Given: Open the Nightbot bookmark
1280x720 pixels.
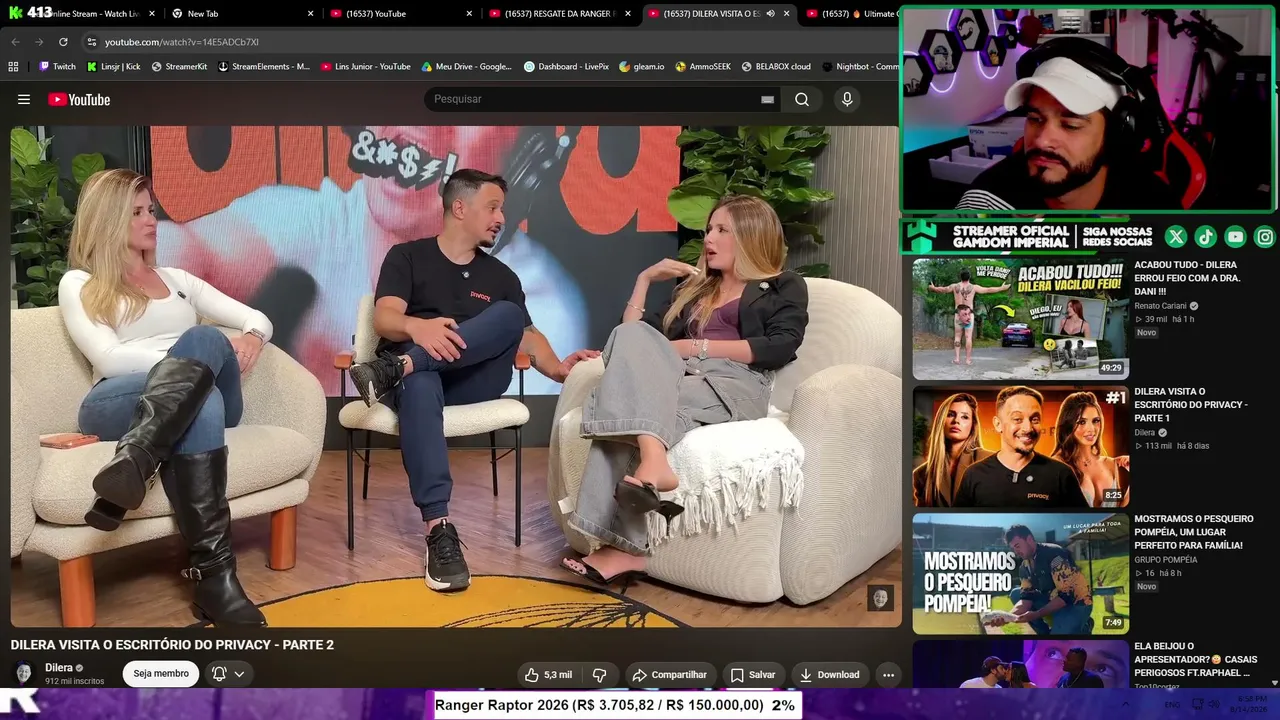Looking at the screenshot, I should coord(860,66).
